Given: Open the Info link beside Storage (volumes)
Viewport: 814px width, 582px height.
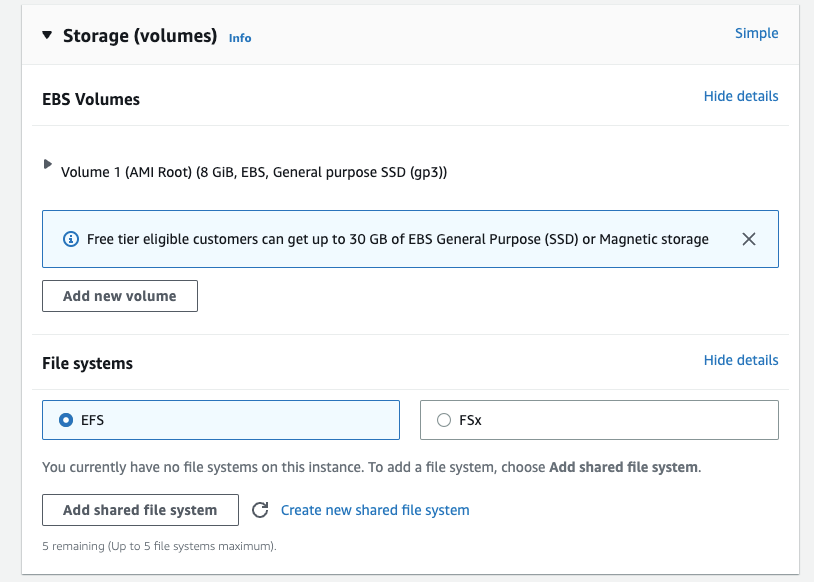Looking at the screenshot, I should pyautogui.click(x=240, y=38).
